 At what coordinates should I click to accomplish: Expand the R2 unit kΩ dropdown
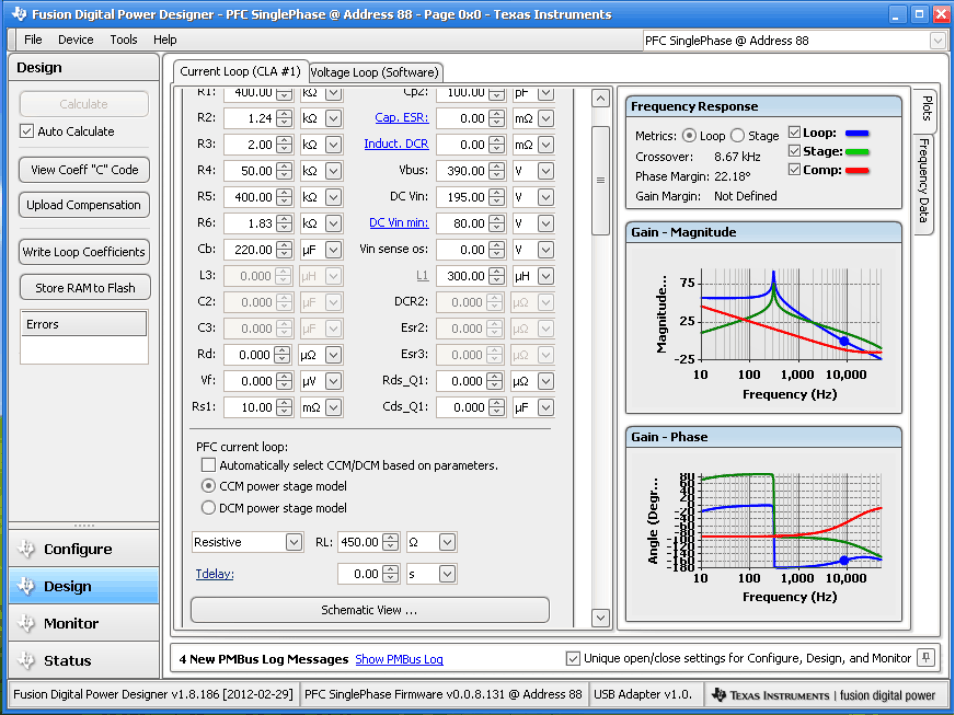pos(333,118)
